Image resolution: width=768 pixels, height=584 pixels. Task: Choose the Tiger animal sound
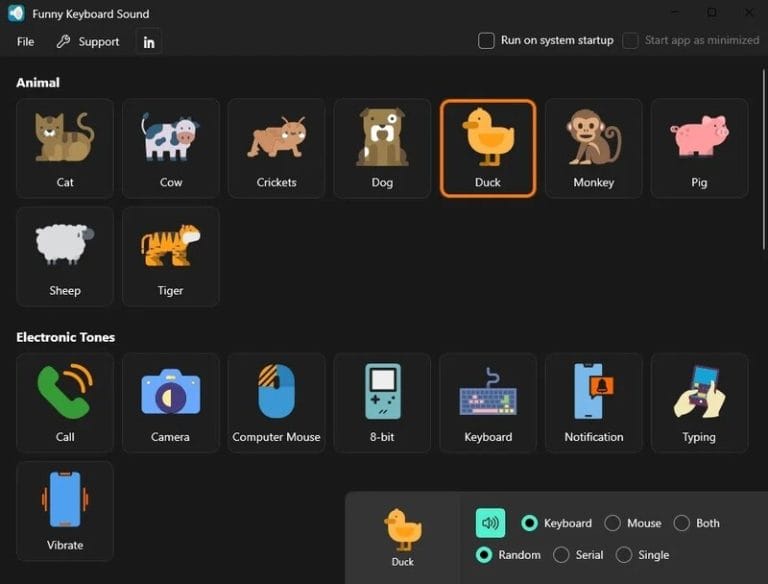click(171, 255)
